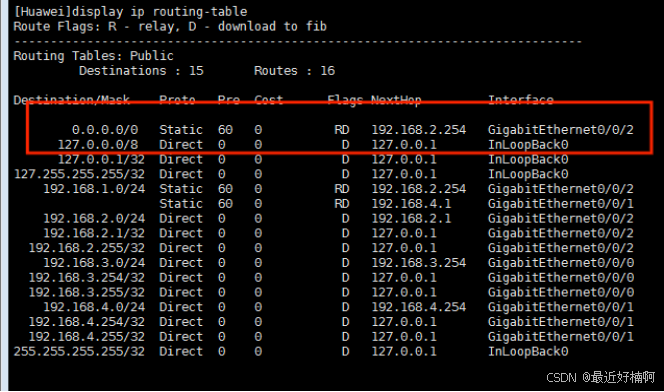The width and height of the screenshot is (664, 392).
Task: Click preference 60 in the 0.0.0.0/0 row
Action: [x=225, y=130]
